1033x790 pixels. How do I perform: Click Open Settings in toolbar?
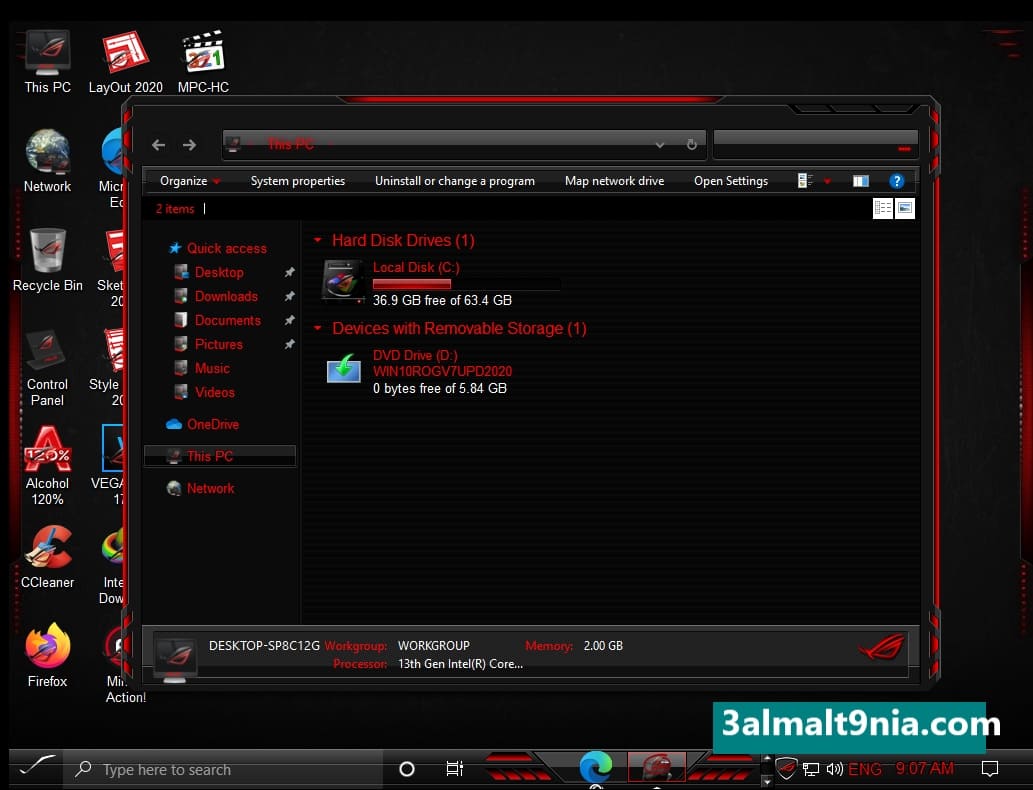click(x=731, y=181)
